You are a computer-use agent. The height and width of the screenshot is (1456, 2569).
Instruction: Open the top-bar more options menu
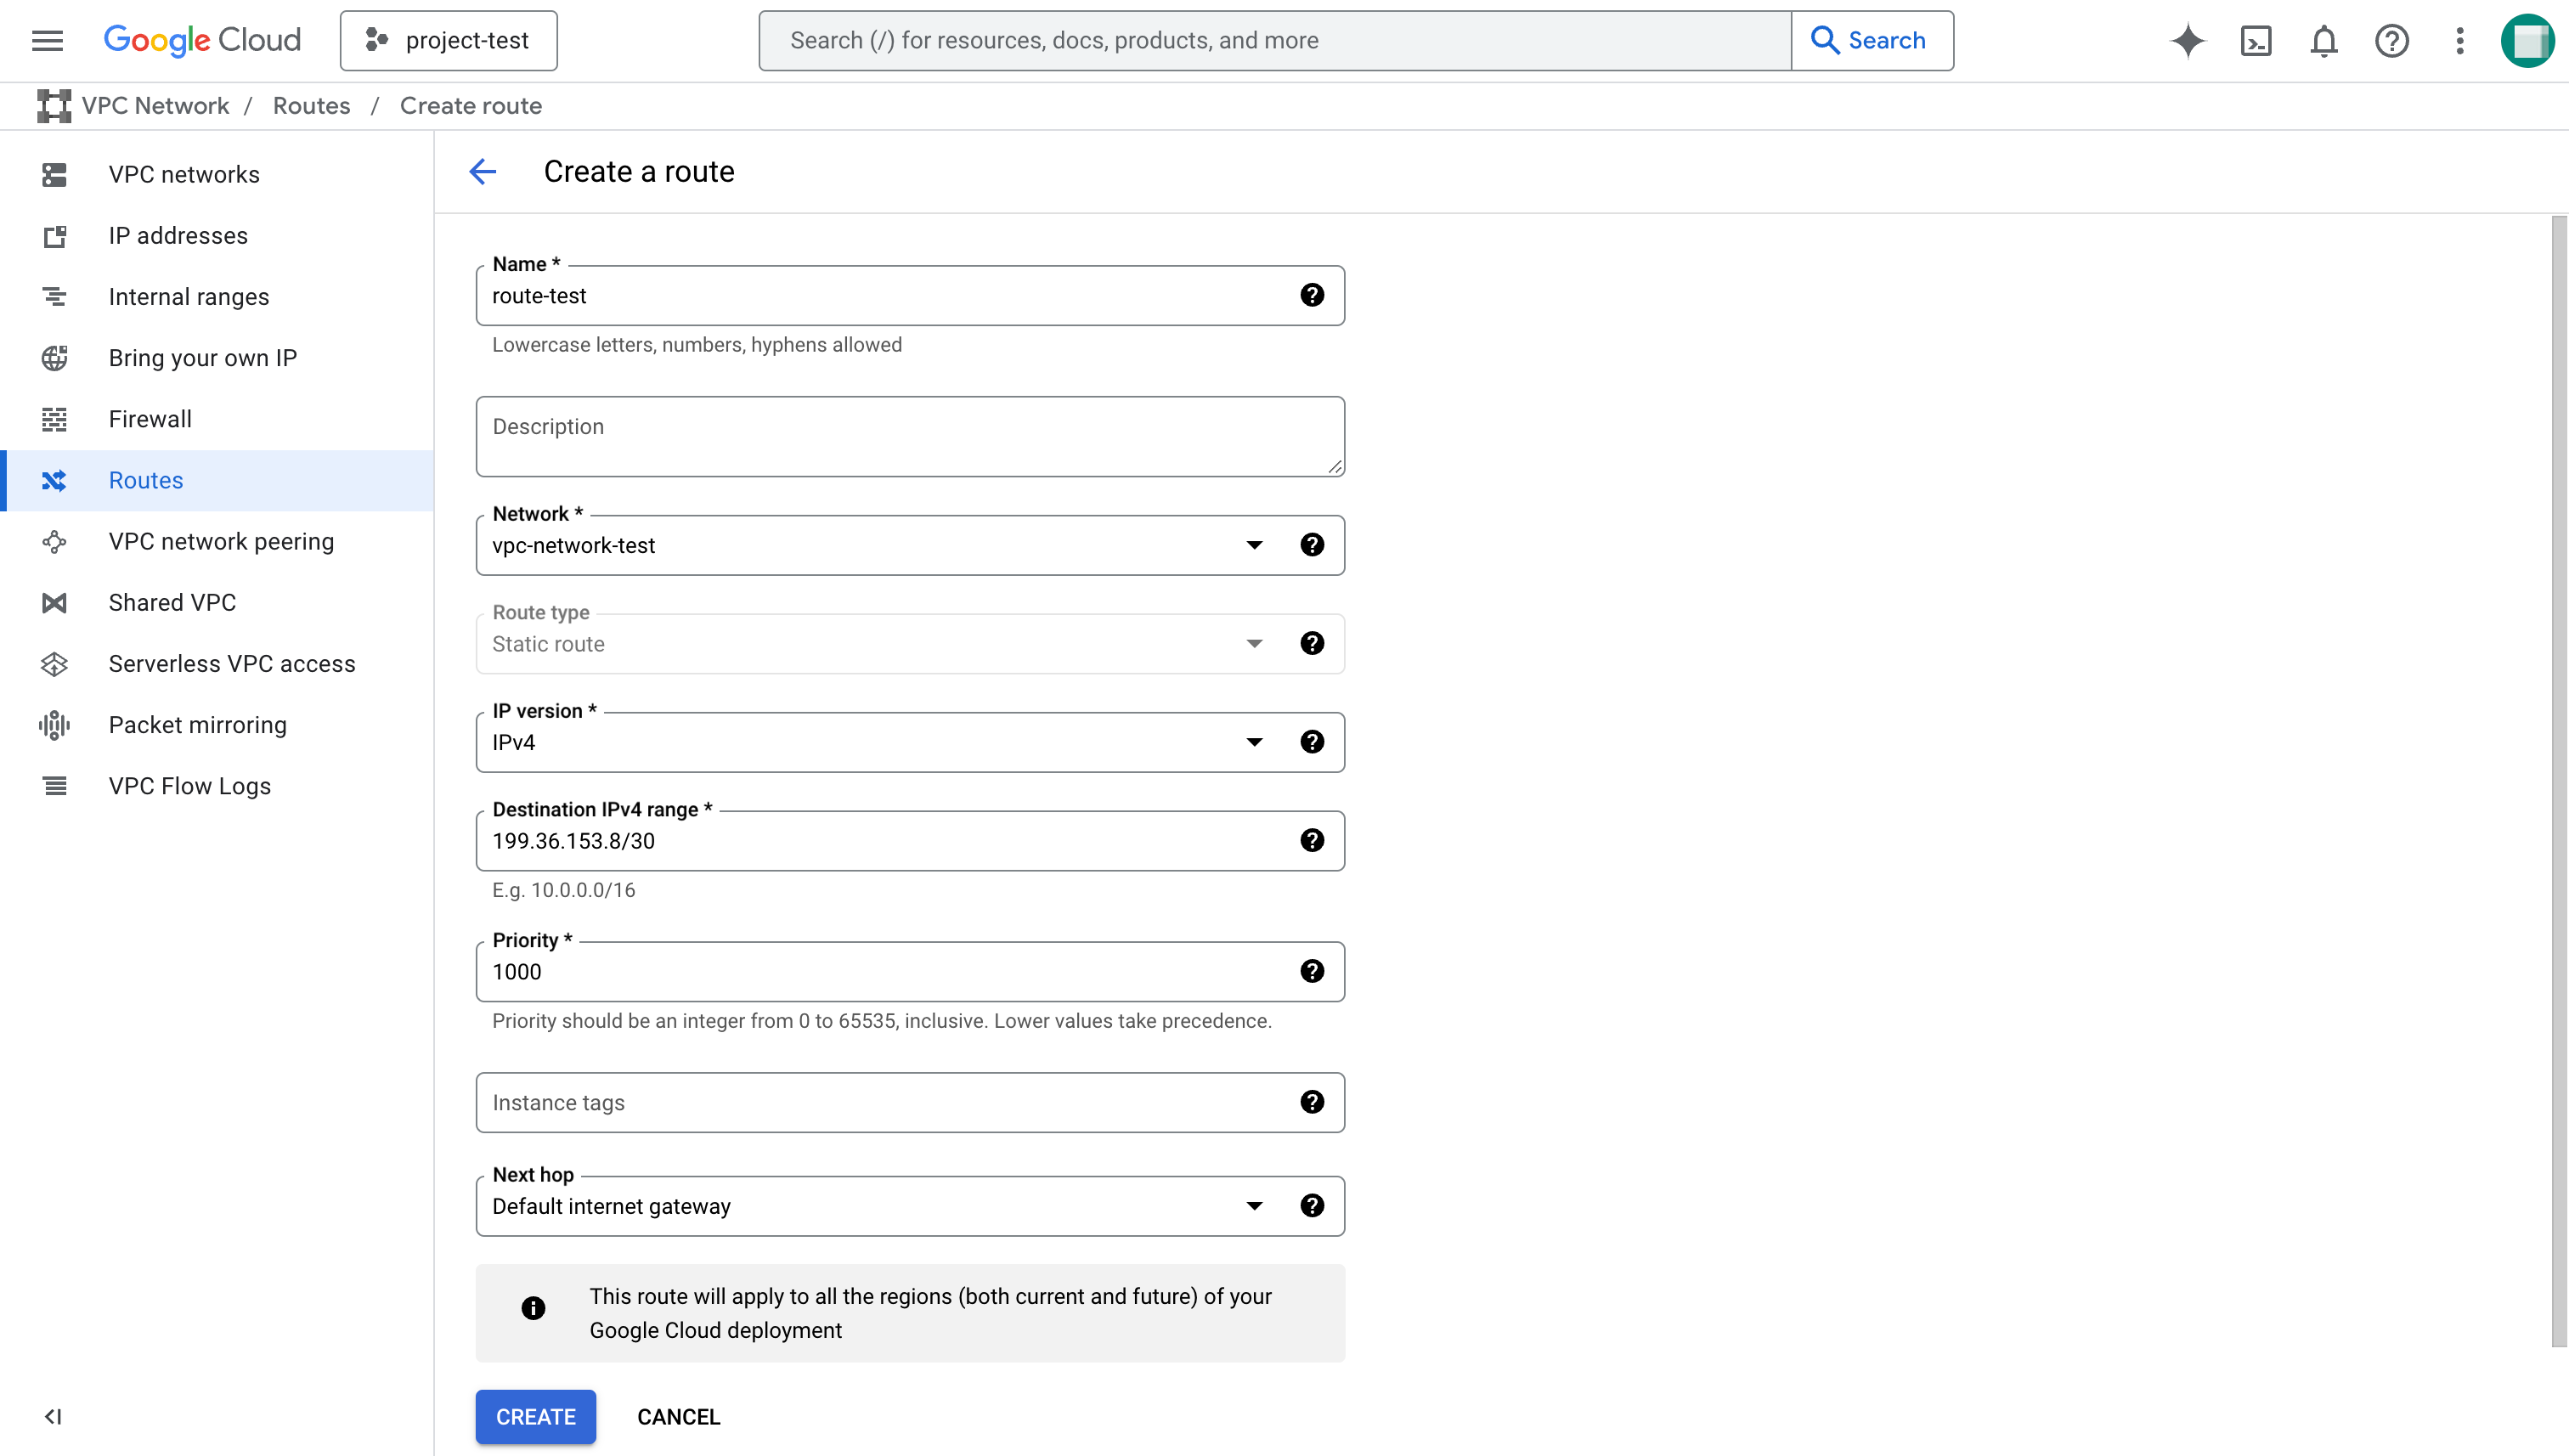pos(2460,41)
